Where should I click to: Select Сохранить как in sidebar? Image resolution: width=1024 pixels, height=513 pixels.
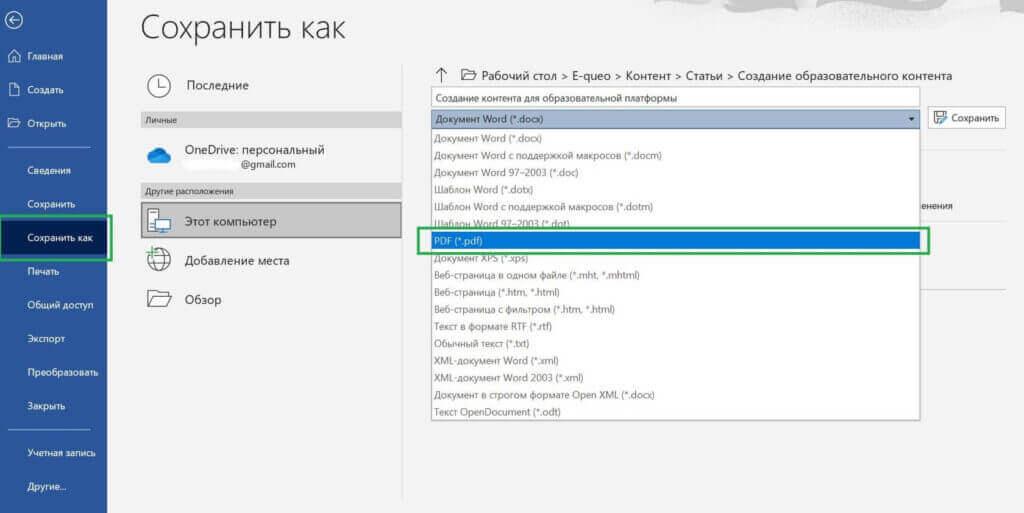tap(60, 238)
